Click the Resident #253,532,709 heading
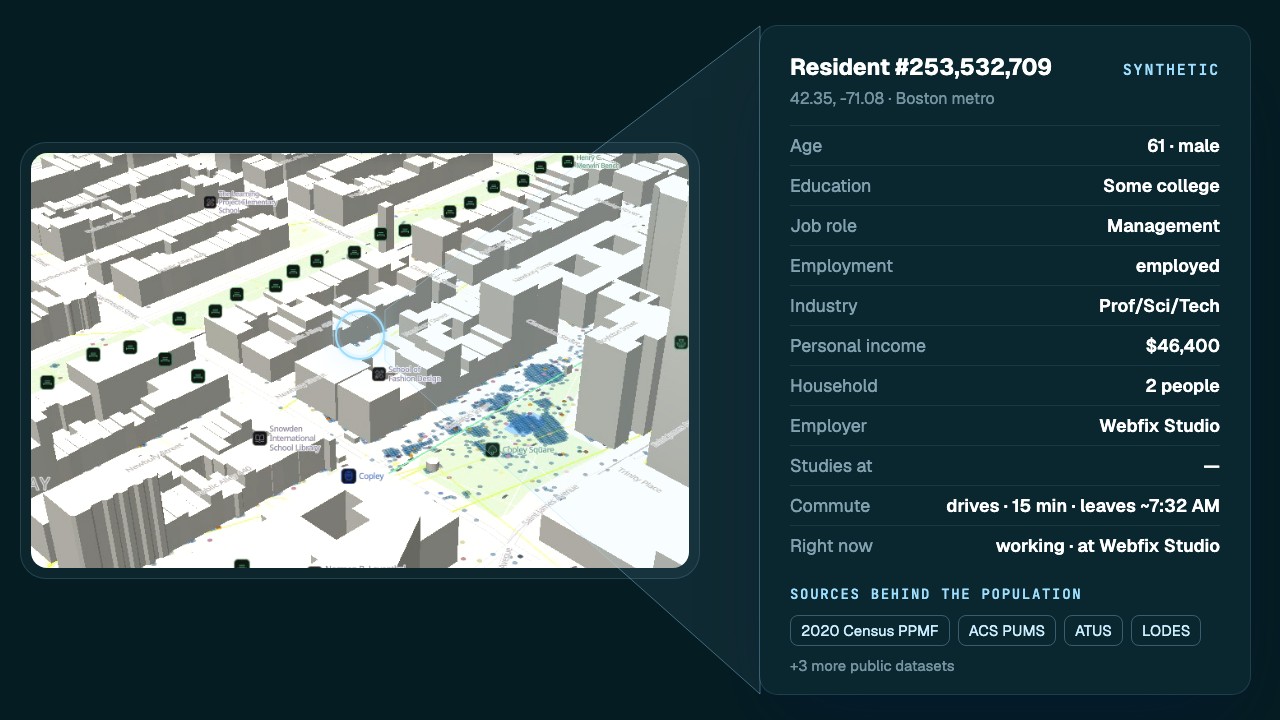Viewport: 1280px width, 720px height. [921, 67]
